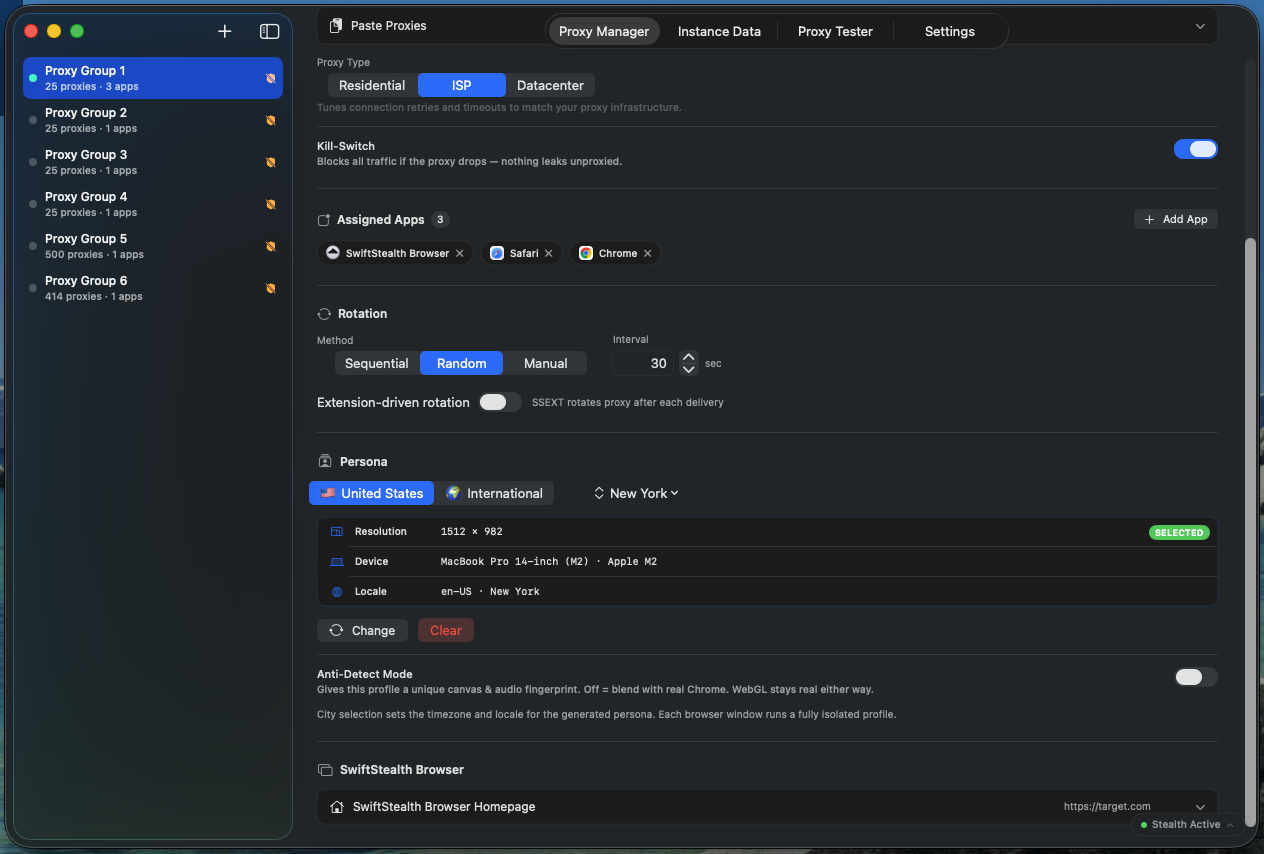1264x854 pixels.
Task: Click the Clear persona button
Action: (446, 630)
